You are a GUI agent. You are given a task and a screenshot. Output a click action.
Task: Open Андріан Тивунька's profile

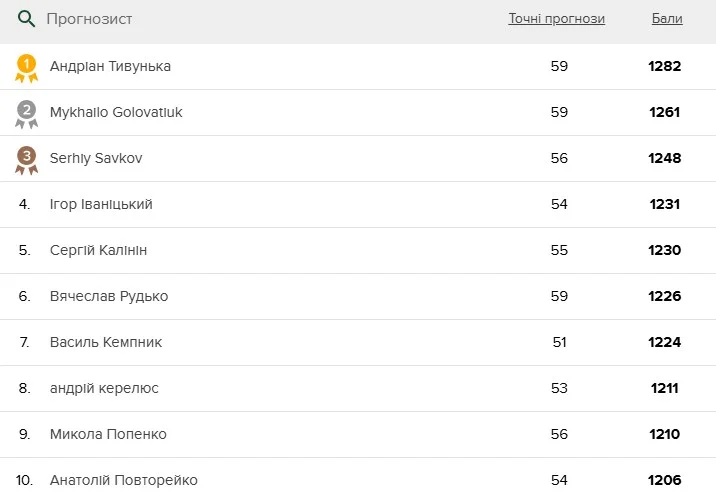tap(110, 66)
